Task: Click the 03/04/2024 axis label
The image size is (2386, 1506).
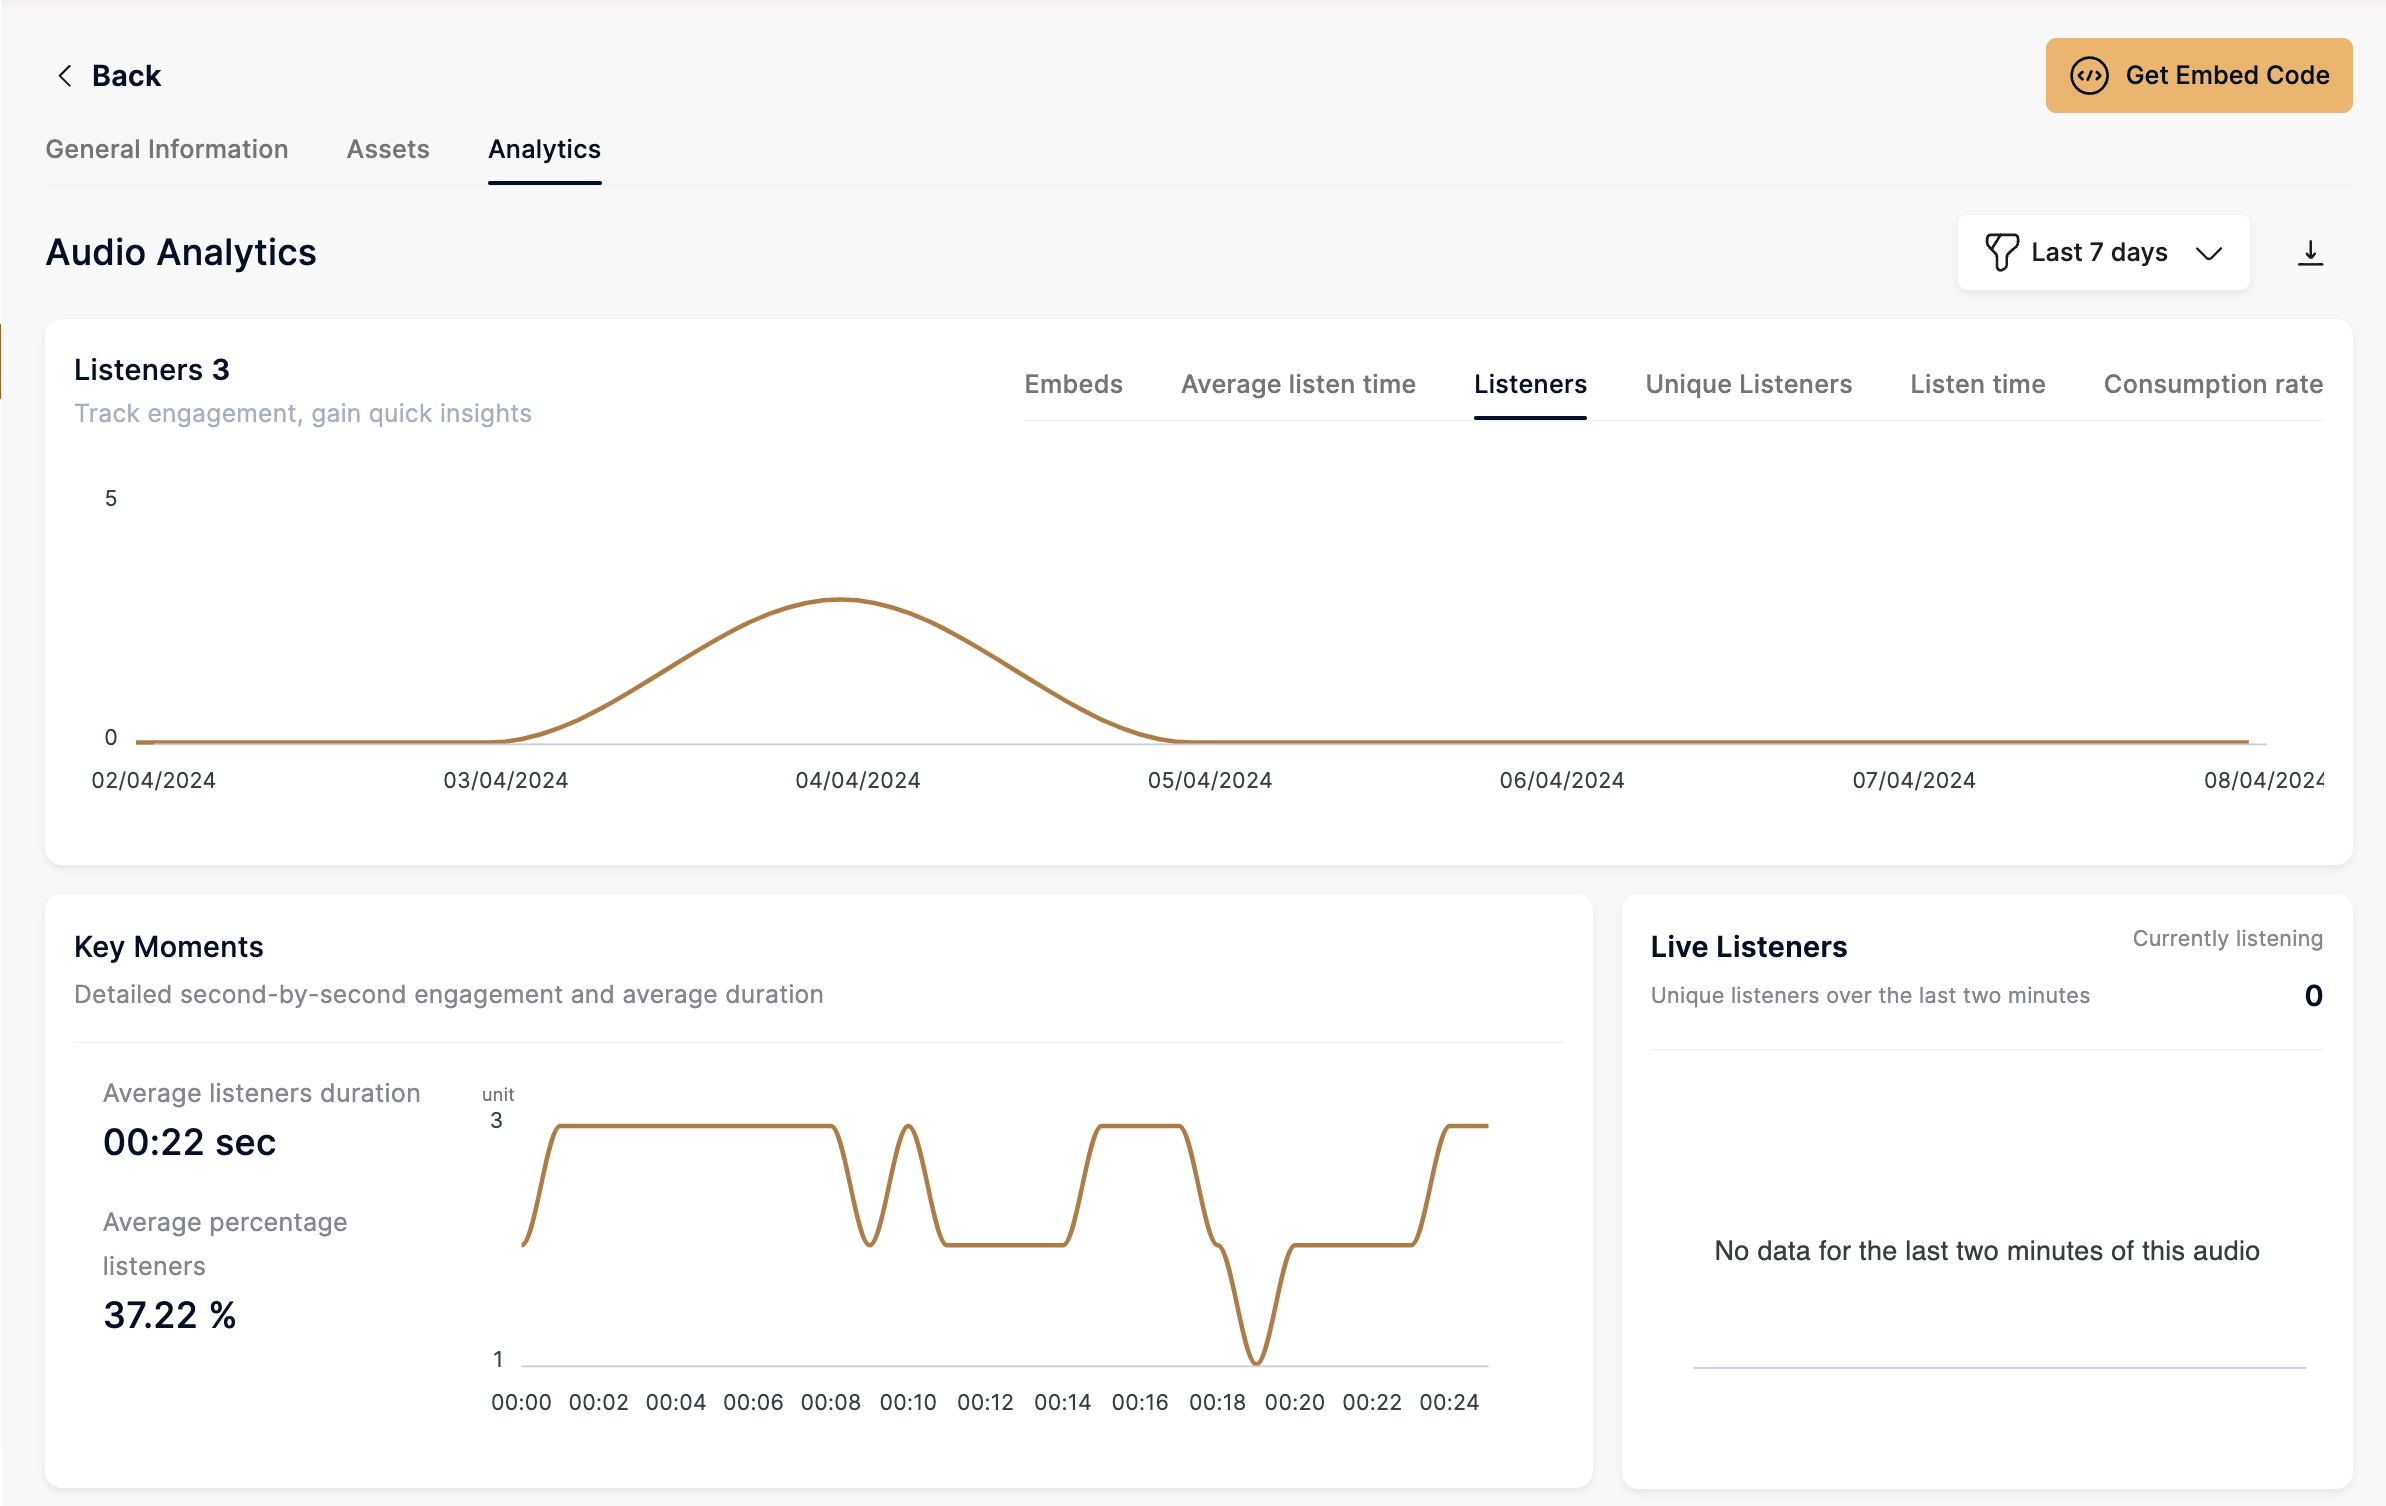Action: tap(506, 780)
